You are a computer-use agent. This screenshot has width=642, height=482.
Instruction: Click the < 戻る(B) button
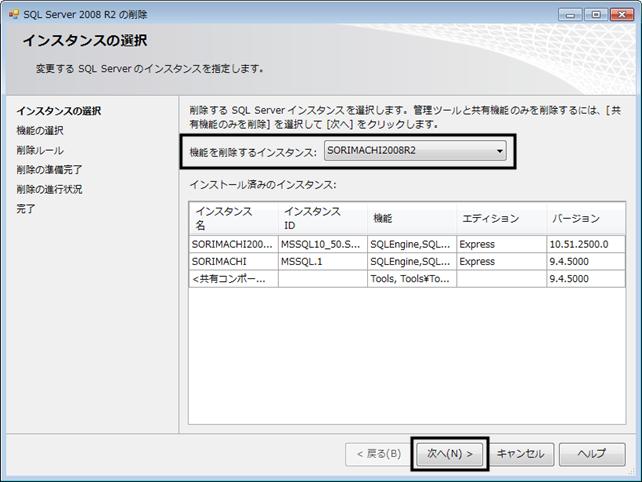pyautogui.click(x=379, y=454)
